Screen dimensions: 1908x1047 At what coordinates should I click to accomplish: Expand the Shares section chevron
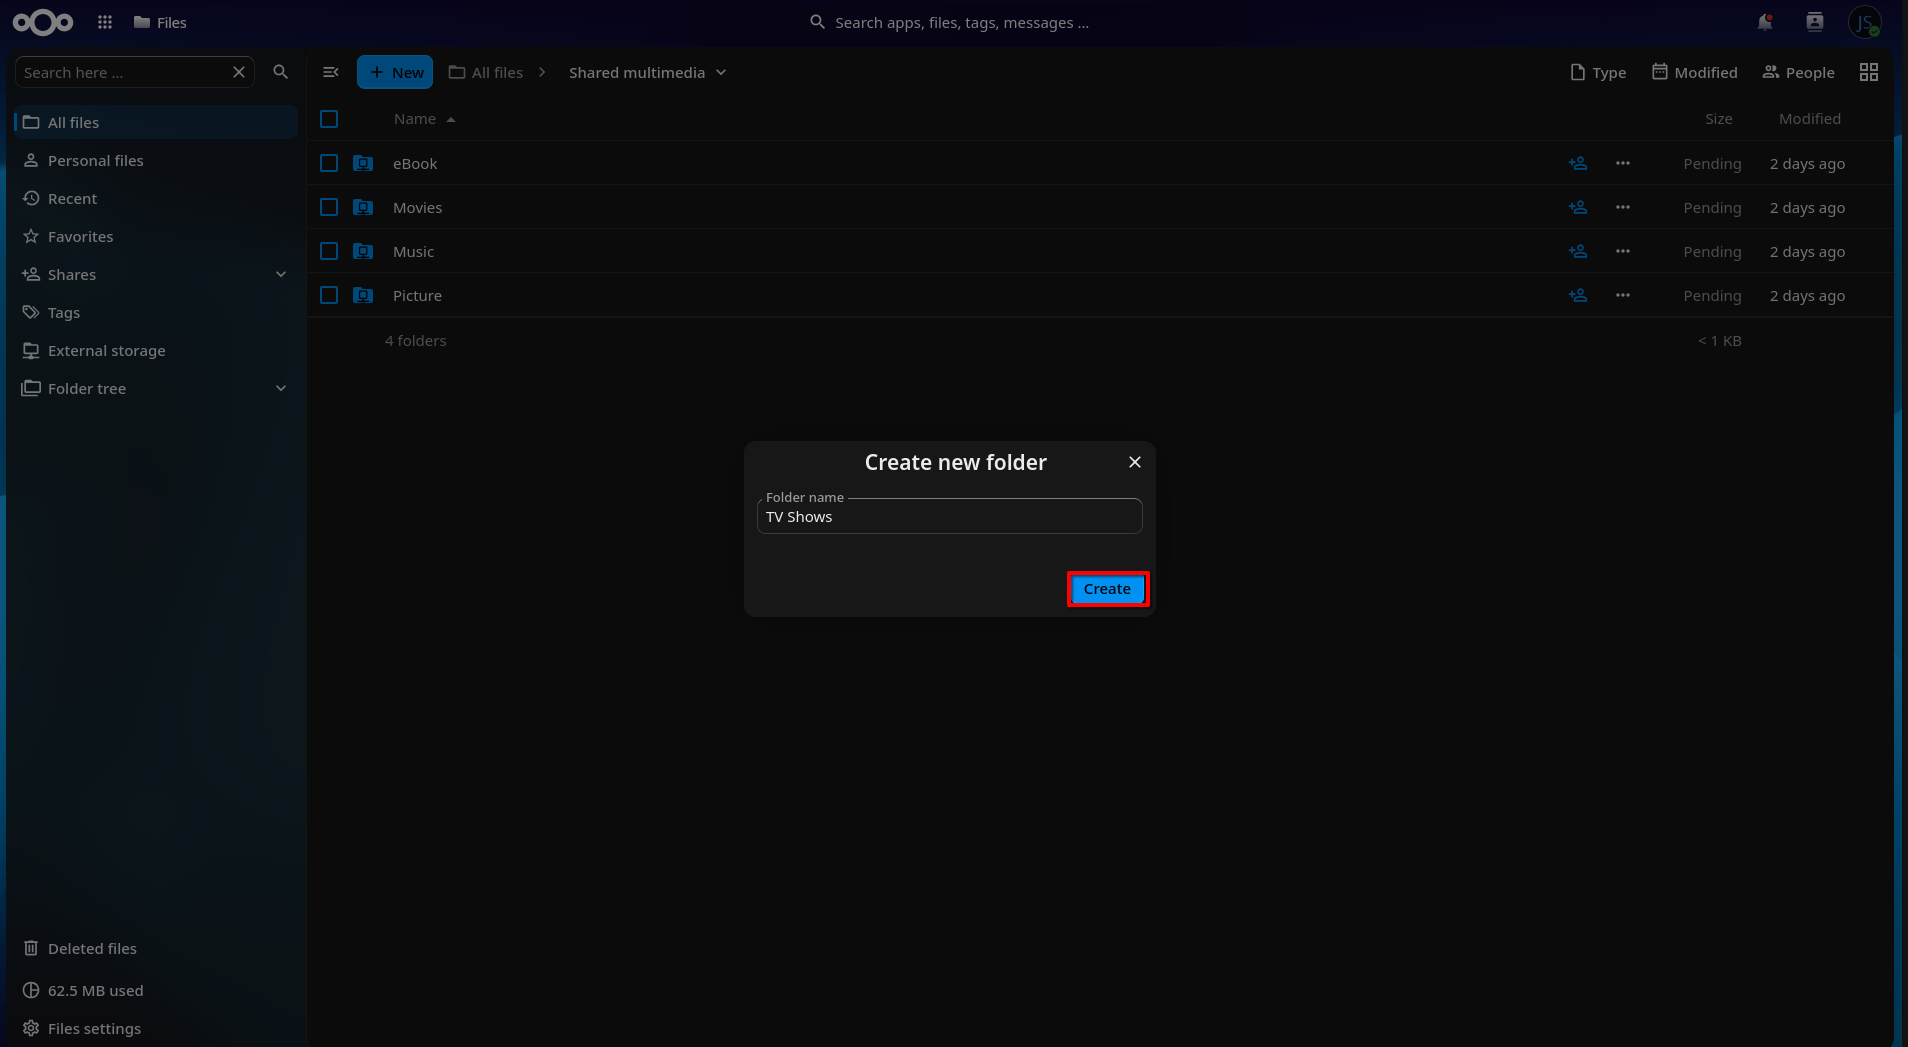click(x=281, y=274)
